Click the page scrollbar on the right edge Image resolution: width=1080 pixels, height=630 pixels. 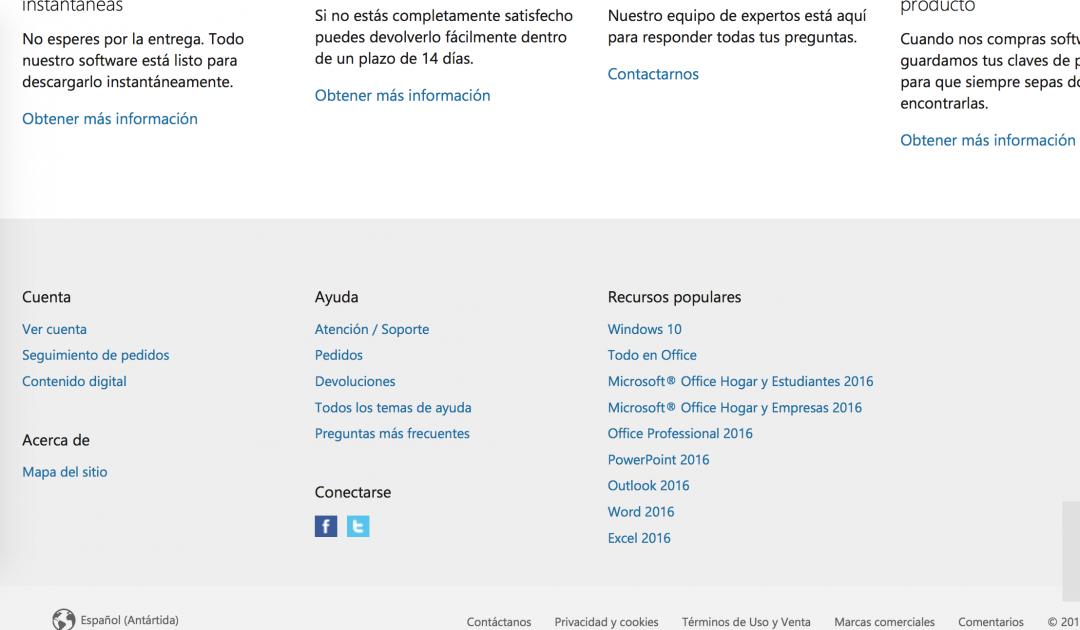point(1070,550)
